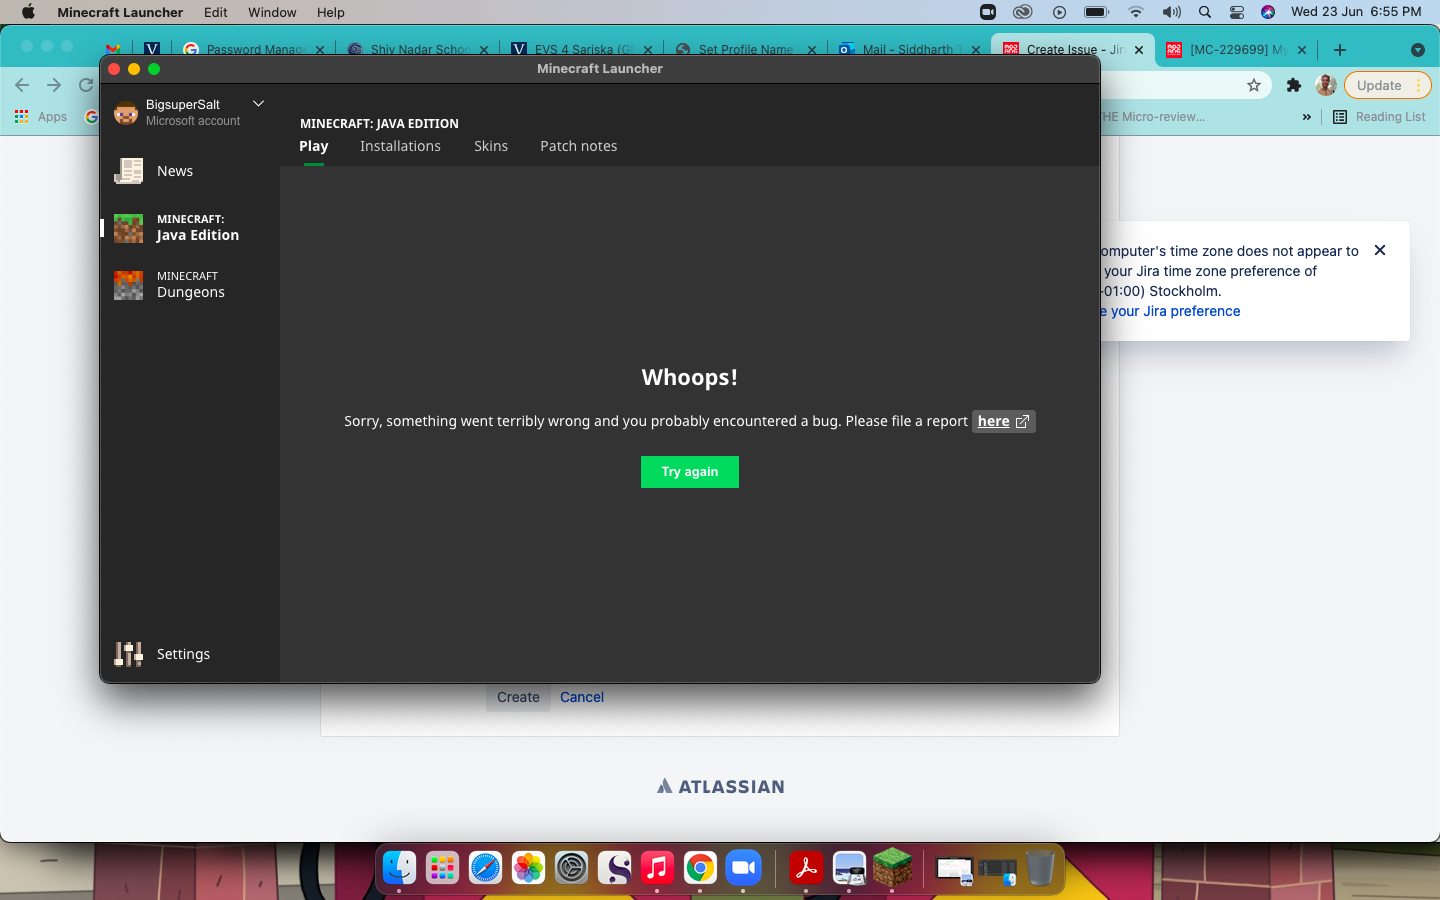This screenshot has width=1440, height=900.
Task: Open Chrome's tab search dropdown
Action: tap(1417, 49)
